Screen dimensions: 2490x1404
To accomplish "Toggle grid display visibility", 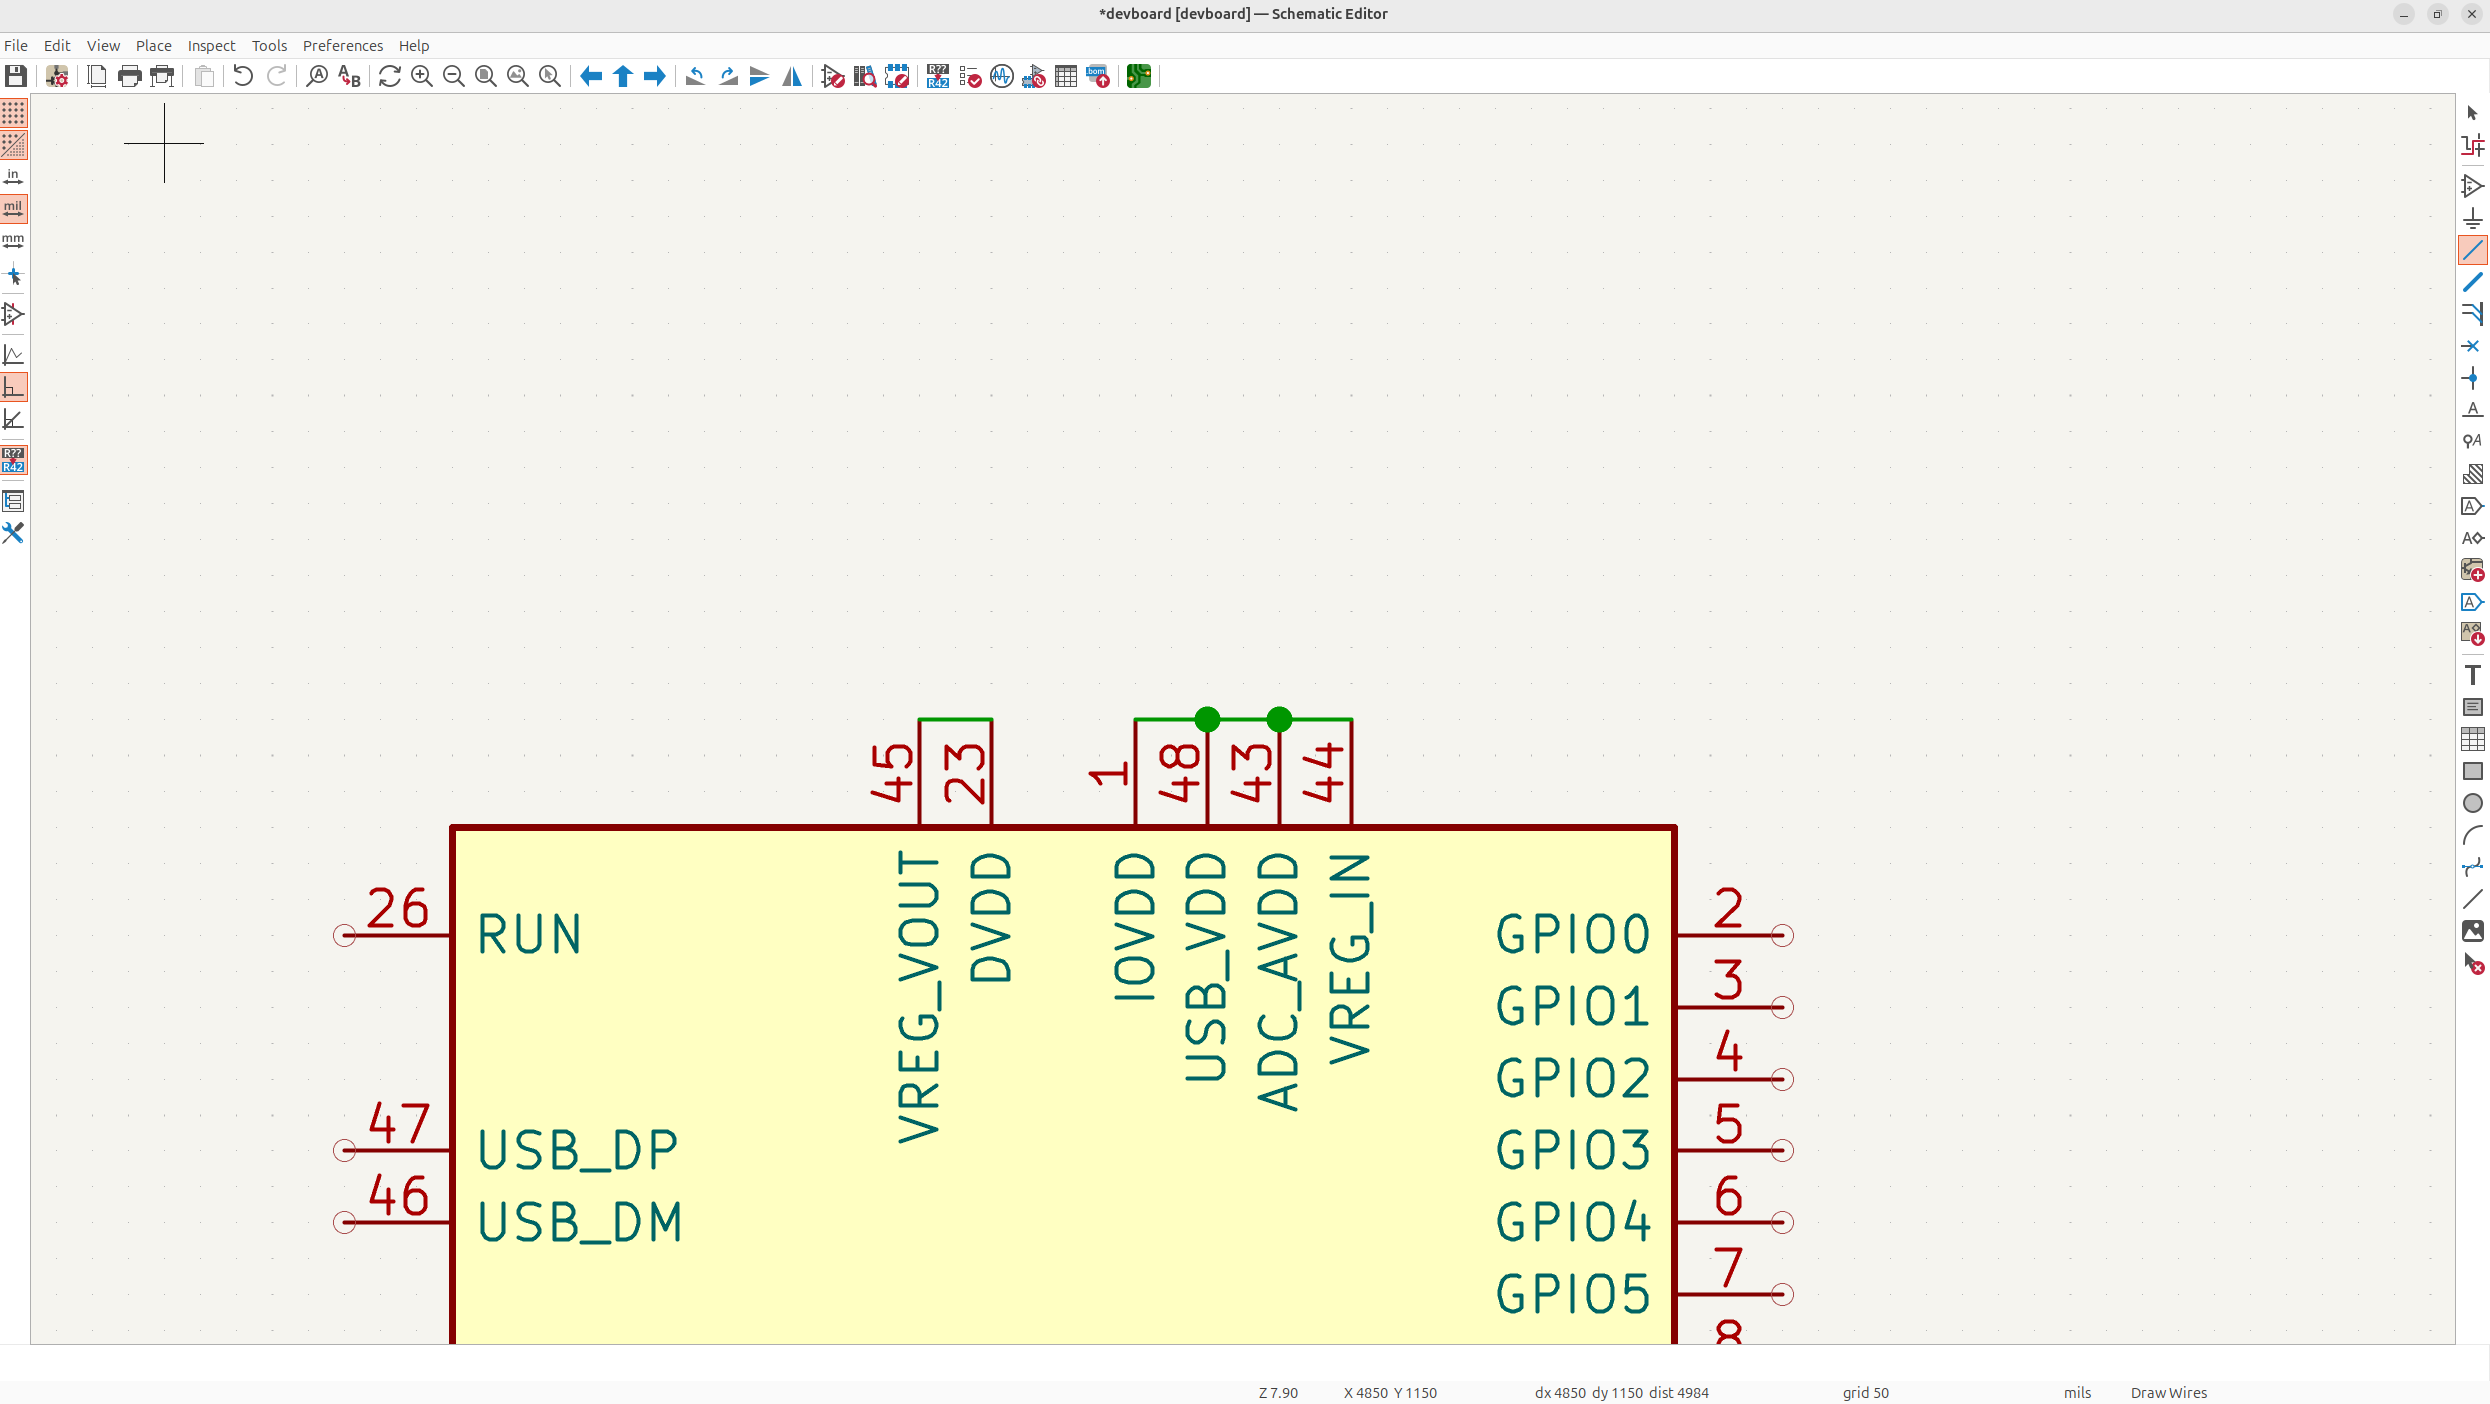I will (14, 112).
